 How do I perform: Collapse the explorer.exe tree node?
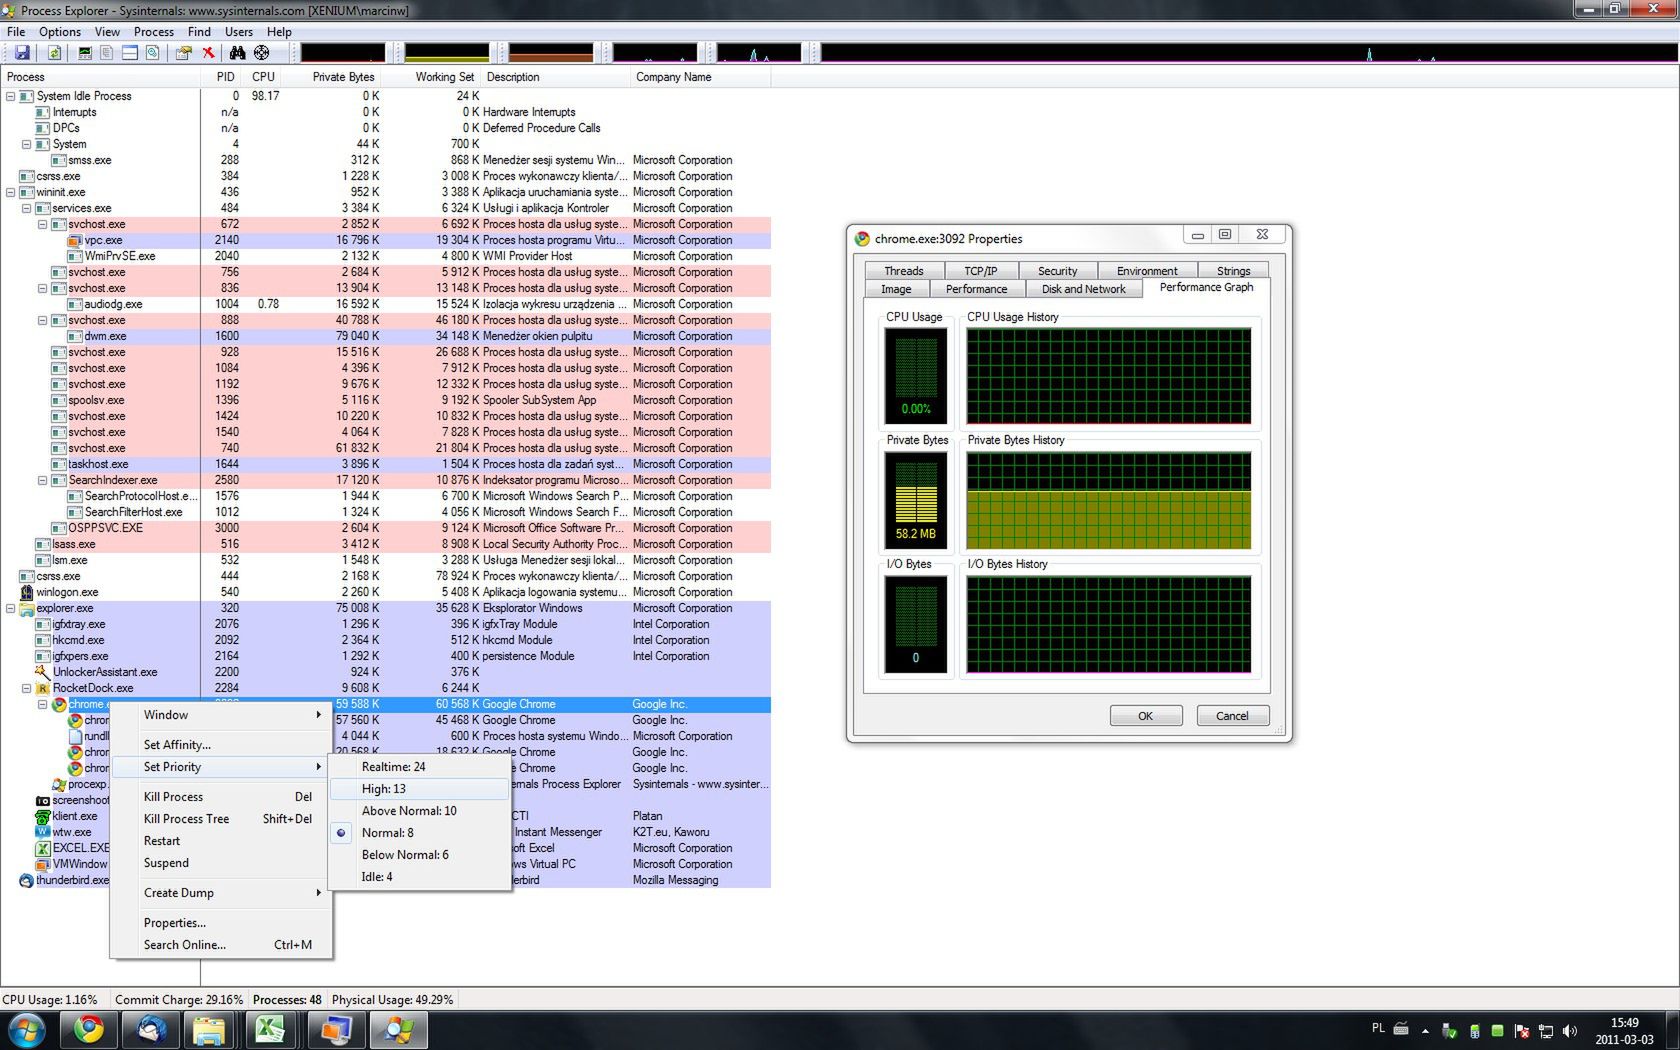(x=11, y=608)
